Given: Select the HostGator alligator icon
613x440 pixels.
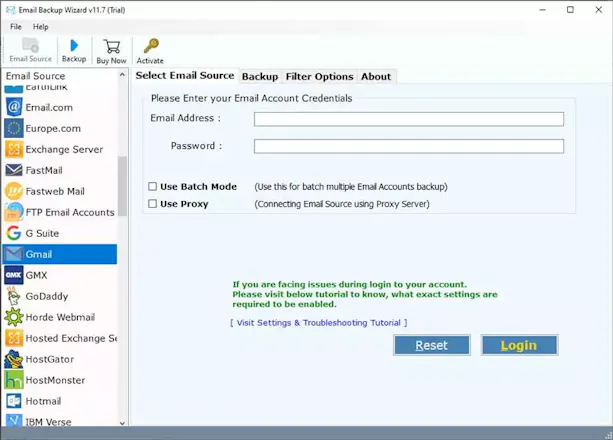Looking at the screenshot, I should pyautogui.click(x=14, y=359).
